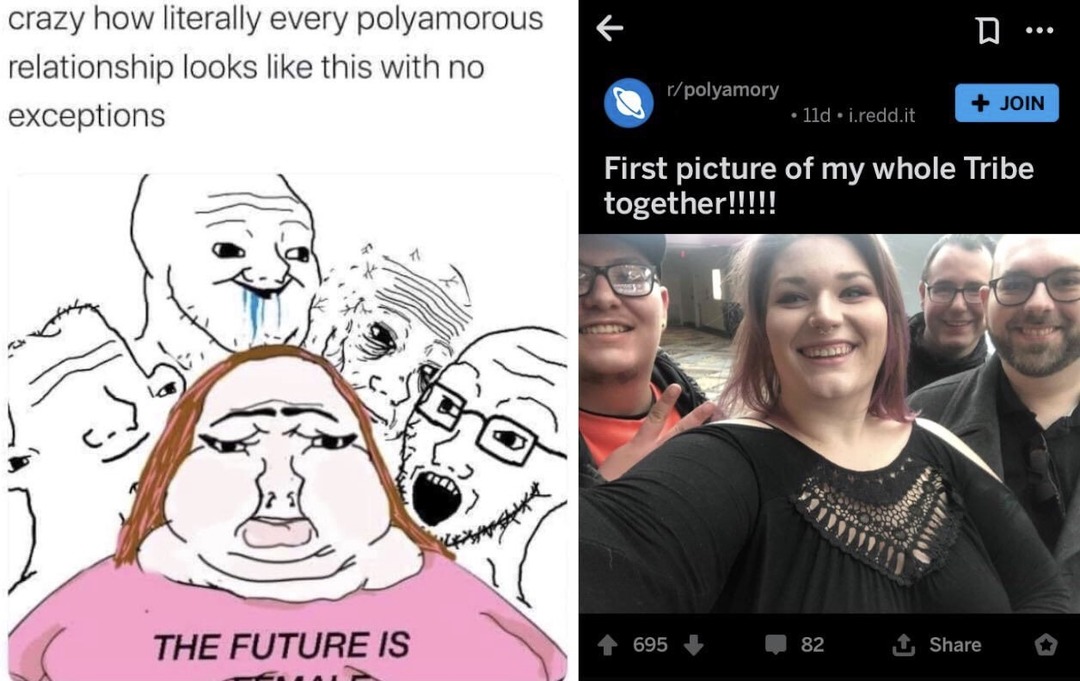The image size is (1080, 681).
Task: Open the post title 'First picture of my whole Tribe'
Action: point(818,169)
